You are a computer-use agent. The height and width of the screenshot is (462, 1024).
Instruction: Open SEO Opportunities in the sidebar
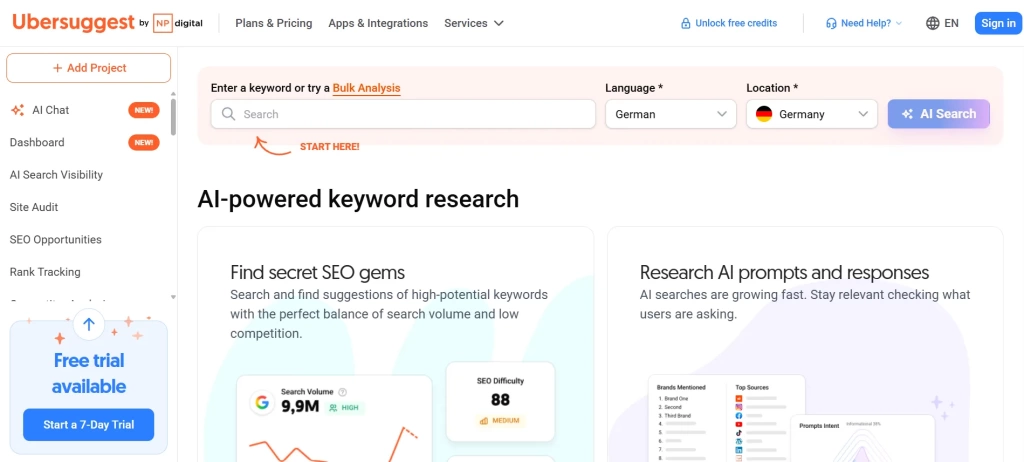pos(56,240)
